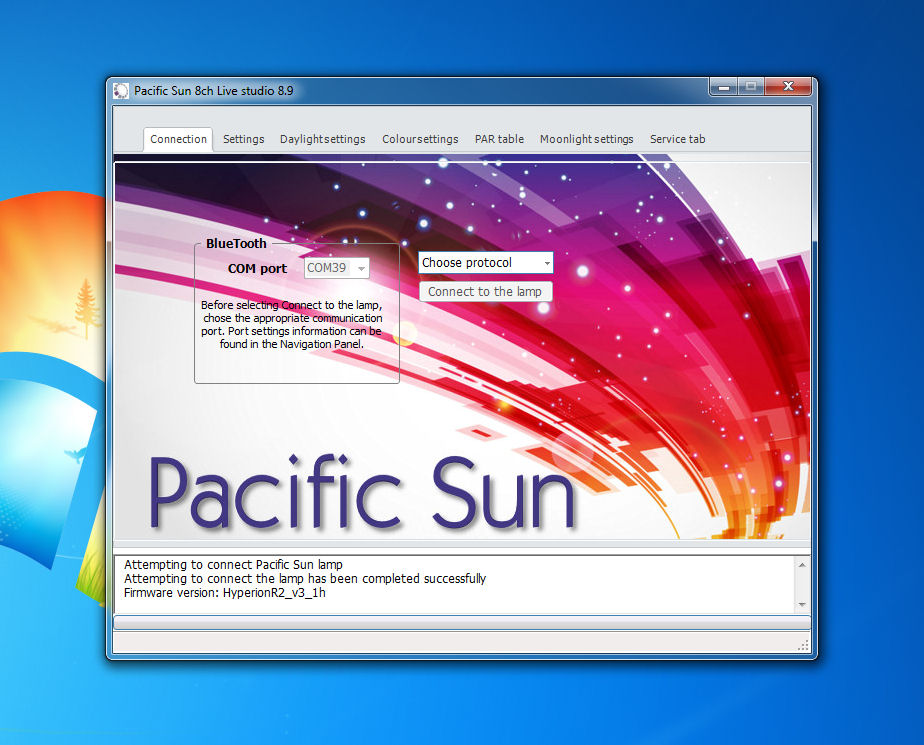Click the log panel scroll up arrow
Screen dimensions: 924x745
pos(802,565)
